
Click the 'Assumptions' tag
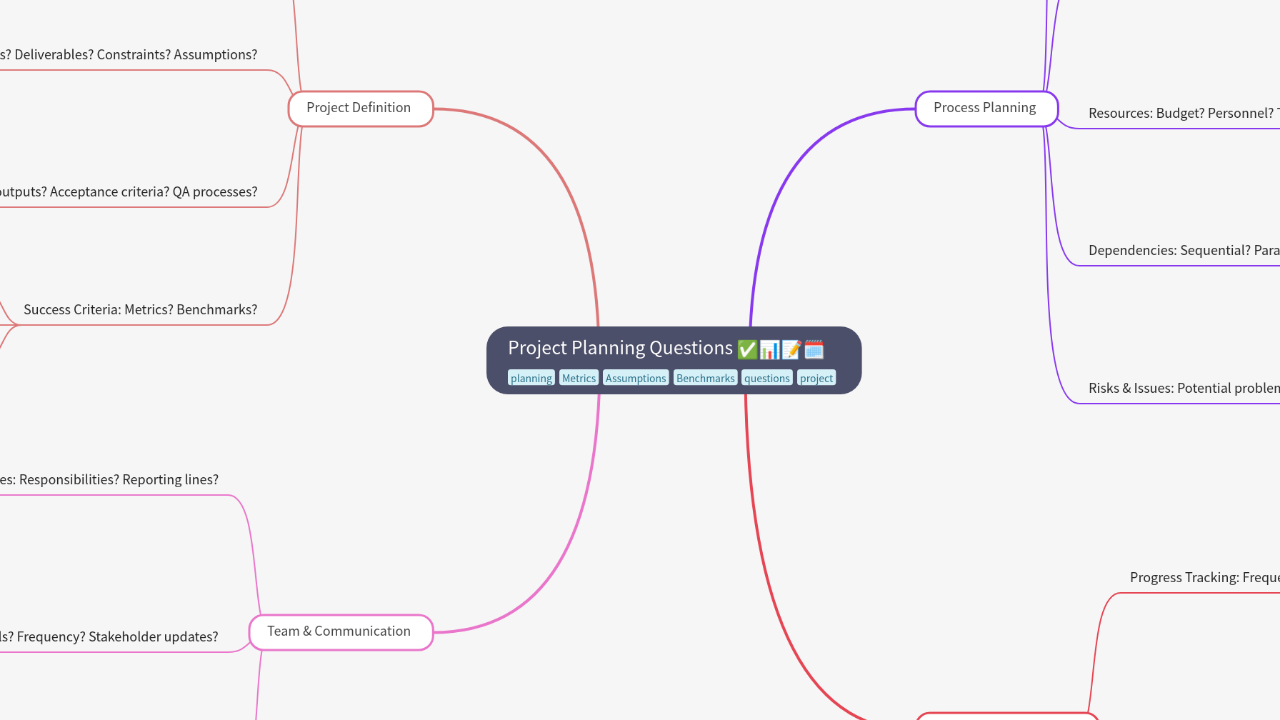tap(636, 378)
